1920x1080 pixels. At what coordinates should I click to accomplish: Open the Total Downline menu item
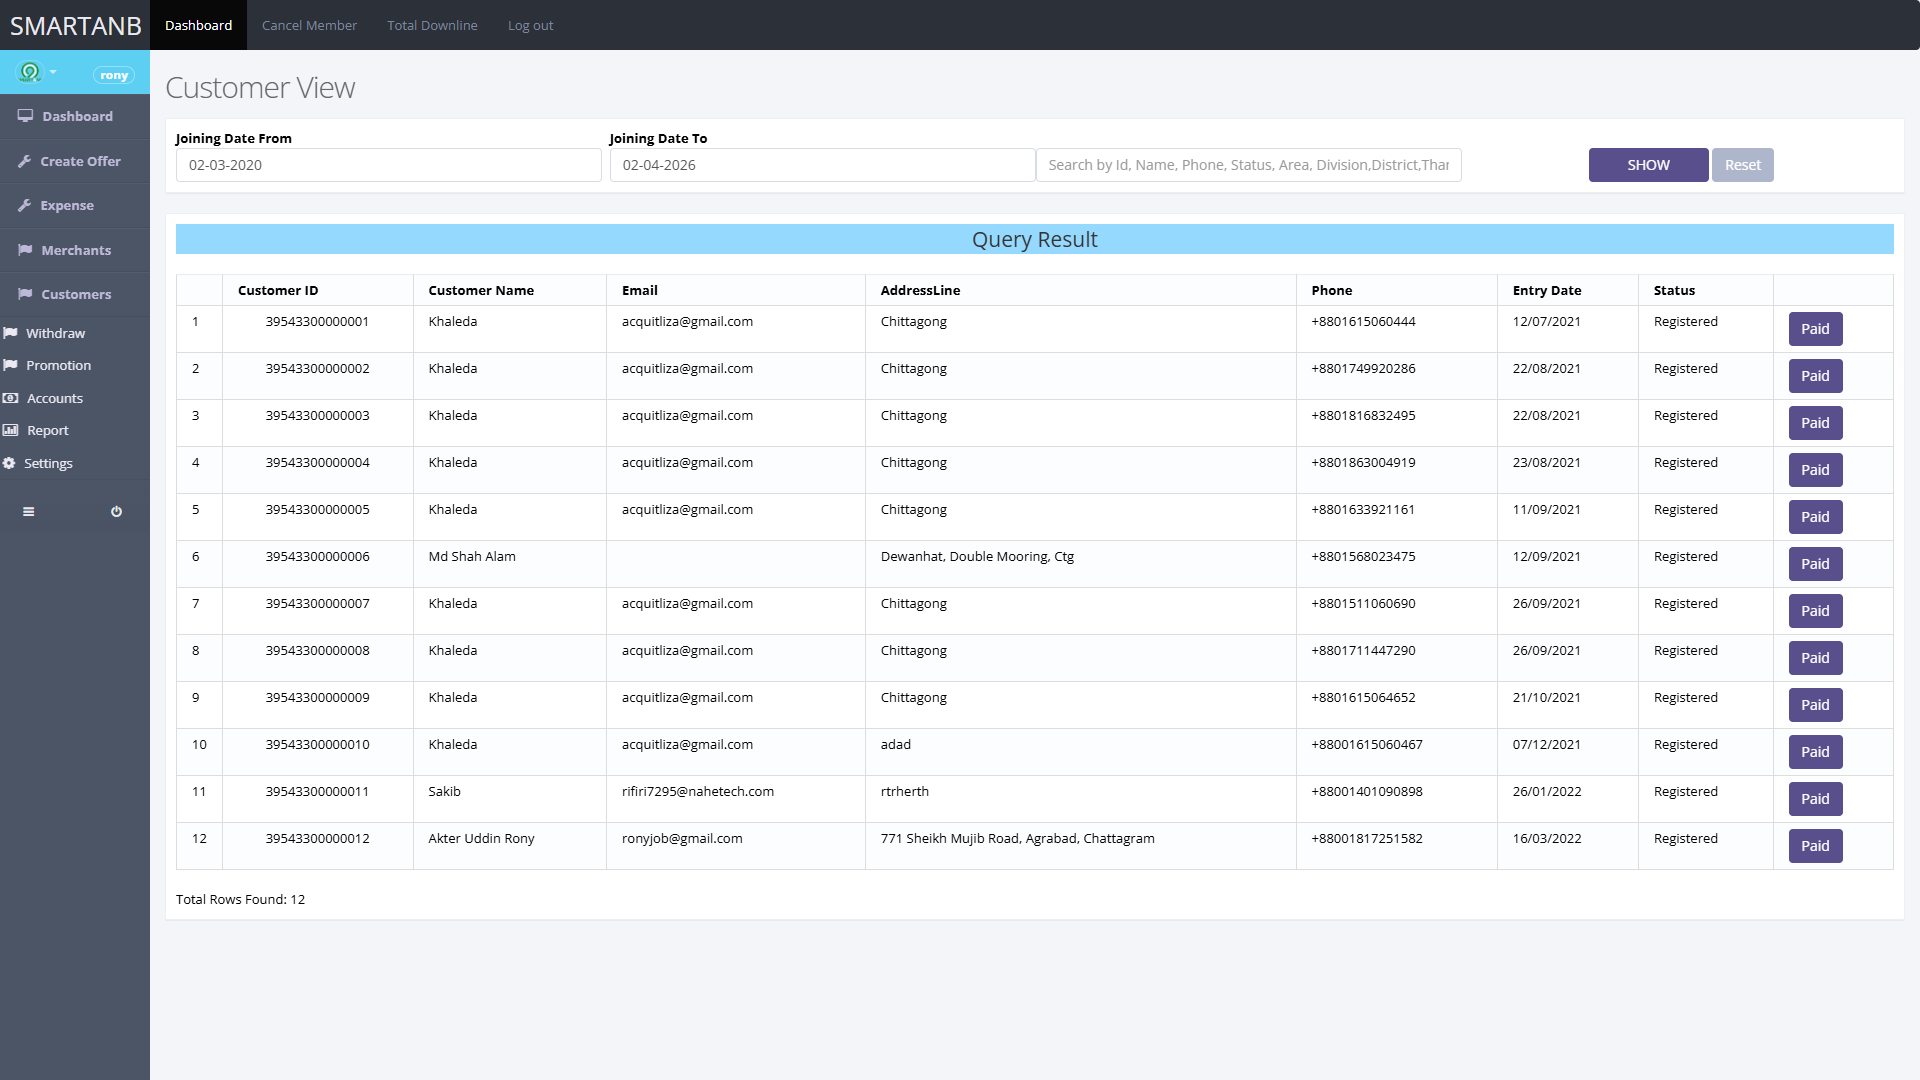point(432,25)
